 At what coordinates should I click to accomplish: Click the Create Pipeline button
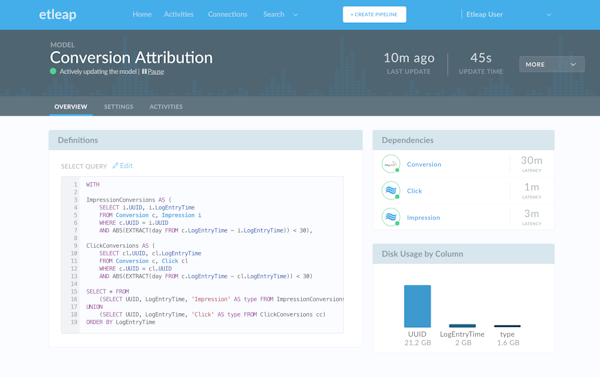tap(374, 15)
